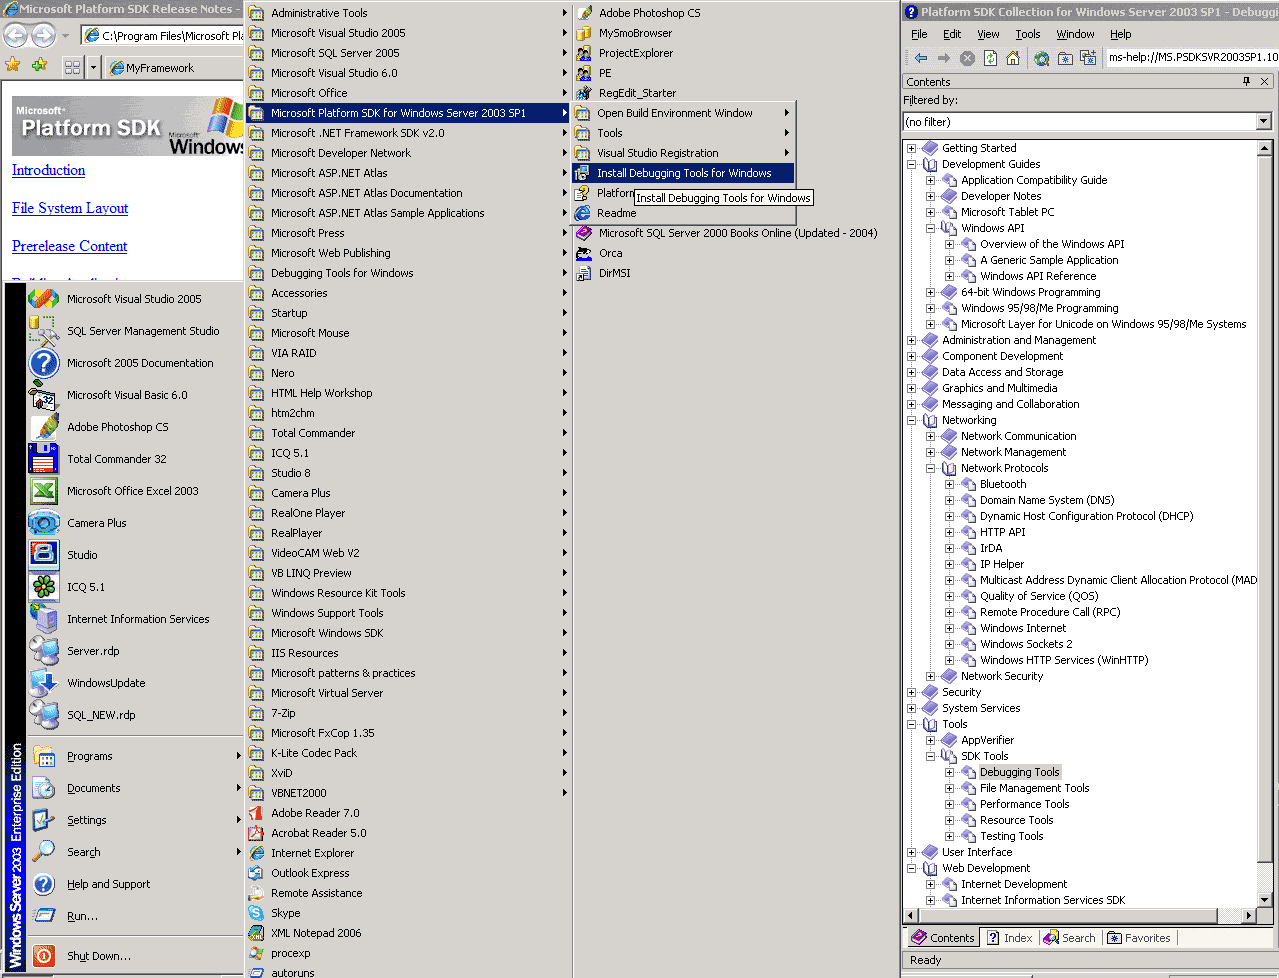The width and height of the screenshot is (1279, 978).
Task: Select Overview of the Windows API topic
Action: point(1052,244)
